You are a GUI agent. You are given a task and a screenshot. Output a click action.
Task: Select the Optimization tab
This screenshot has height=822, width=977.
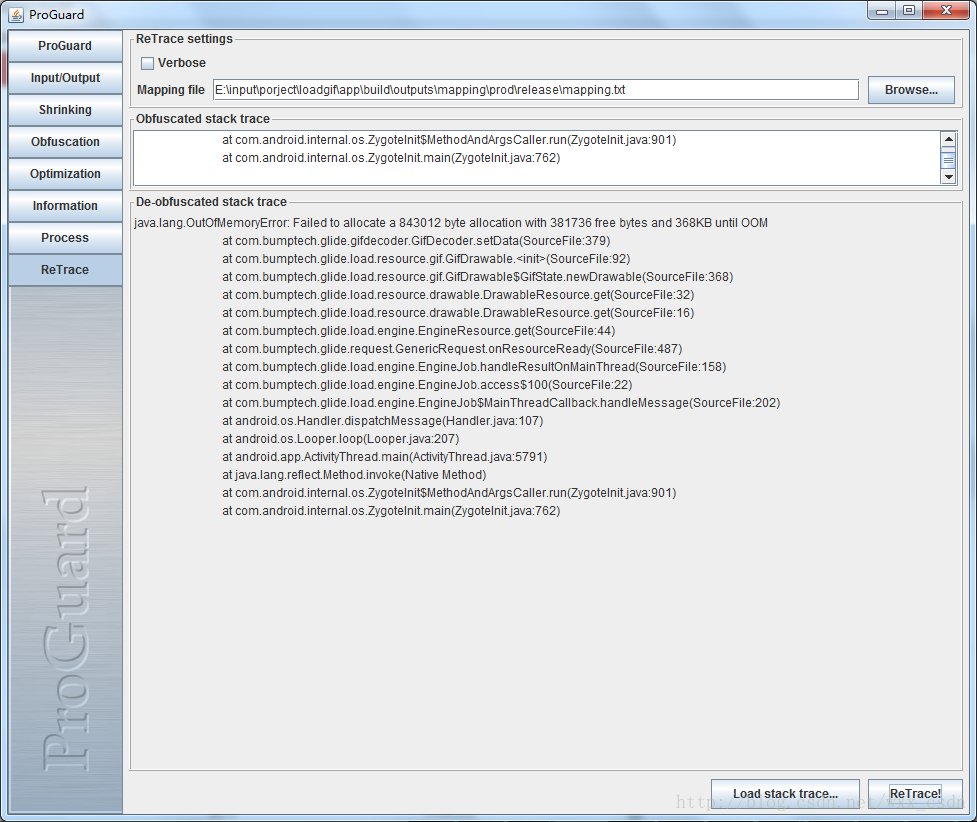pos(65,174)
